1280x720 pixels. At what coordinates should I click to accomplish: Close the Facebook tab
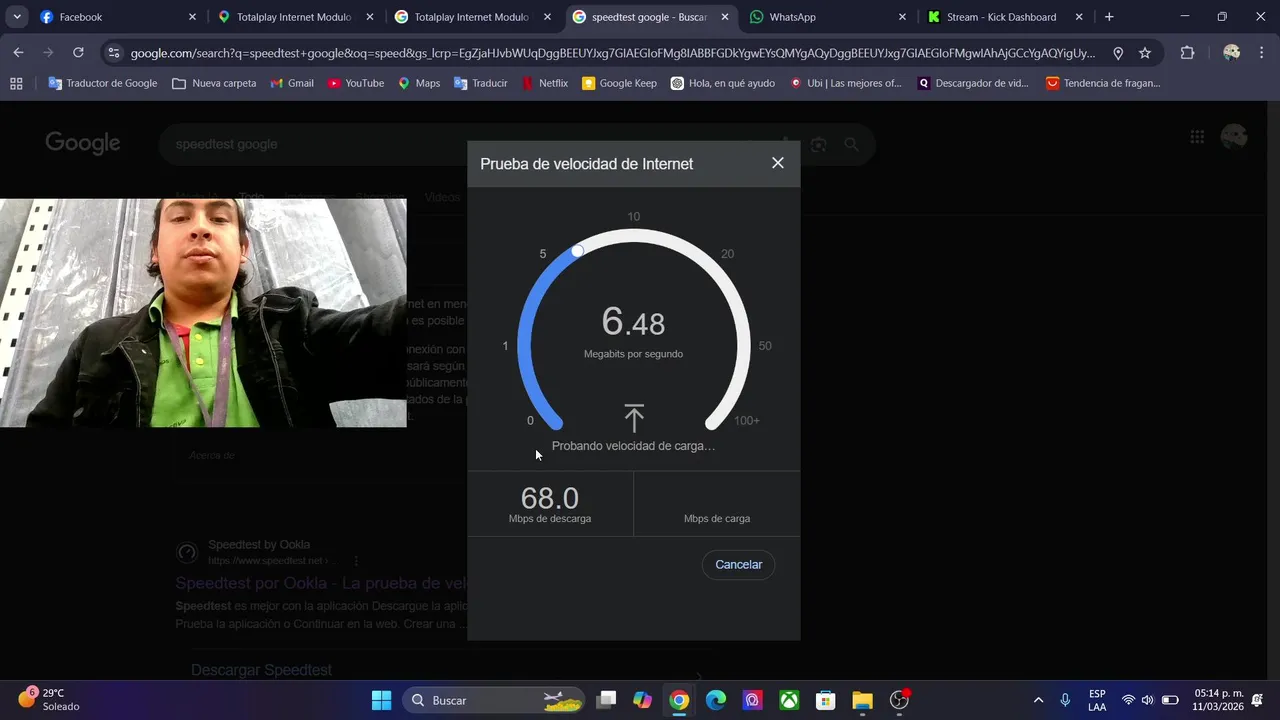(x=192, y=17)
